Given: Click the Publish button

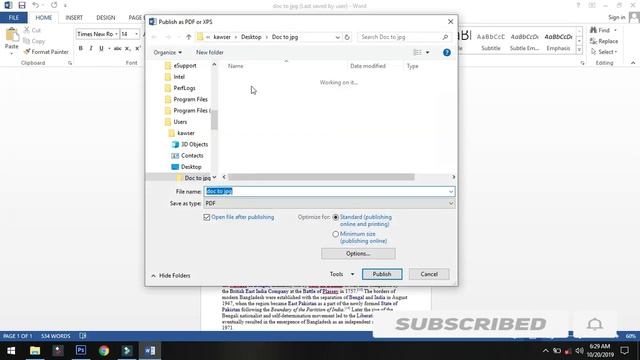Looking at the screenshot, I should (x=382, y=274).
